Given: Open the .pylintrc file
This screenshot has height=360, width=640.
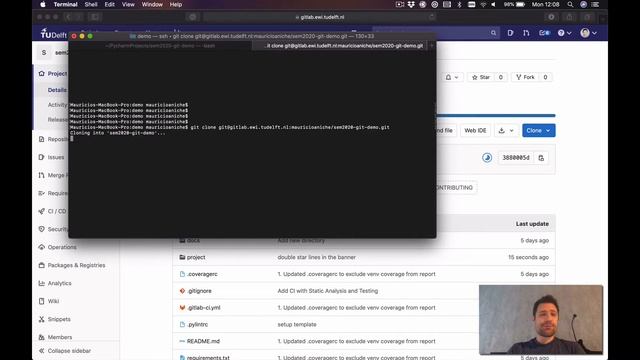Looking at the screenshot, I should pyautogui.click(x=197, y=324).
